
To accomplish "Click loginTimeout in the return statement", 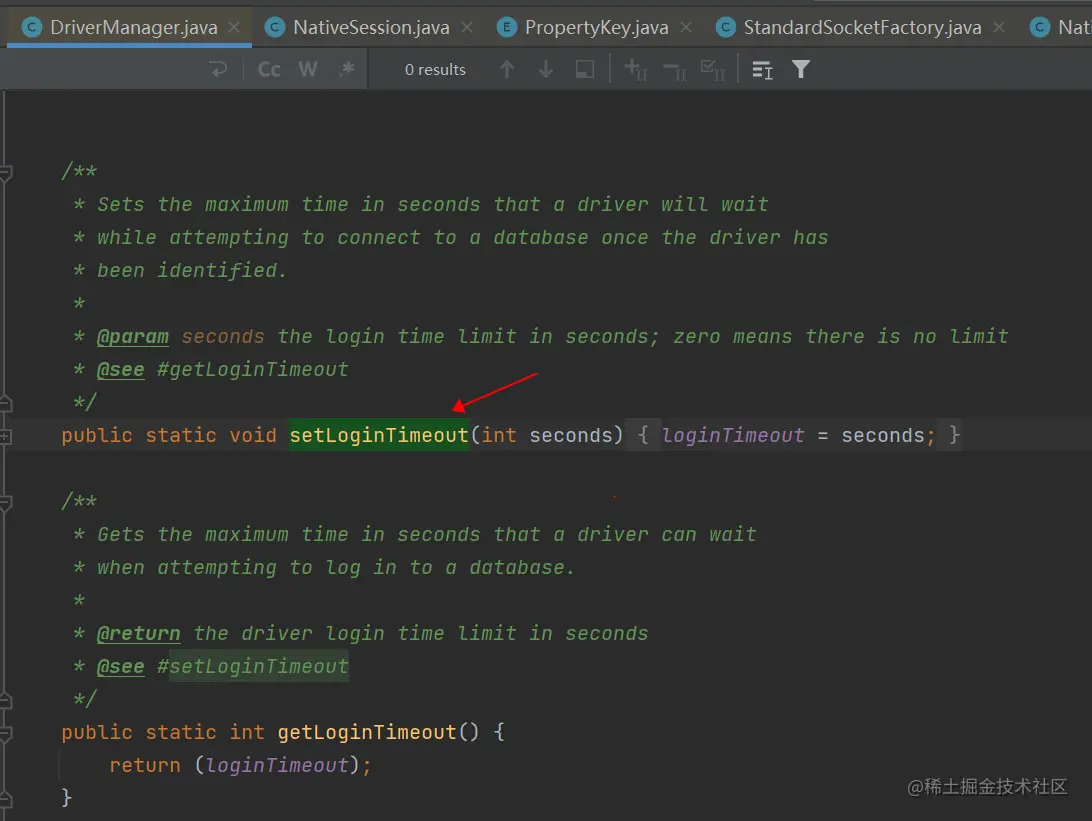I will (x=277, y=765).
